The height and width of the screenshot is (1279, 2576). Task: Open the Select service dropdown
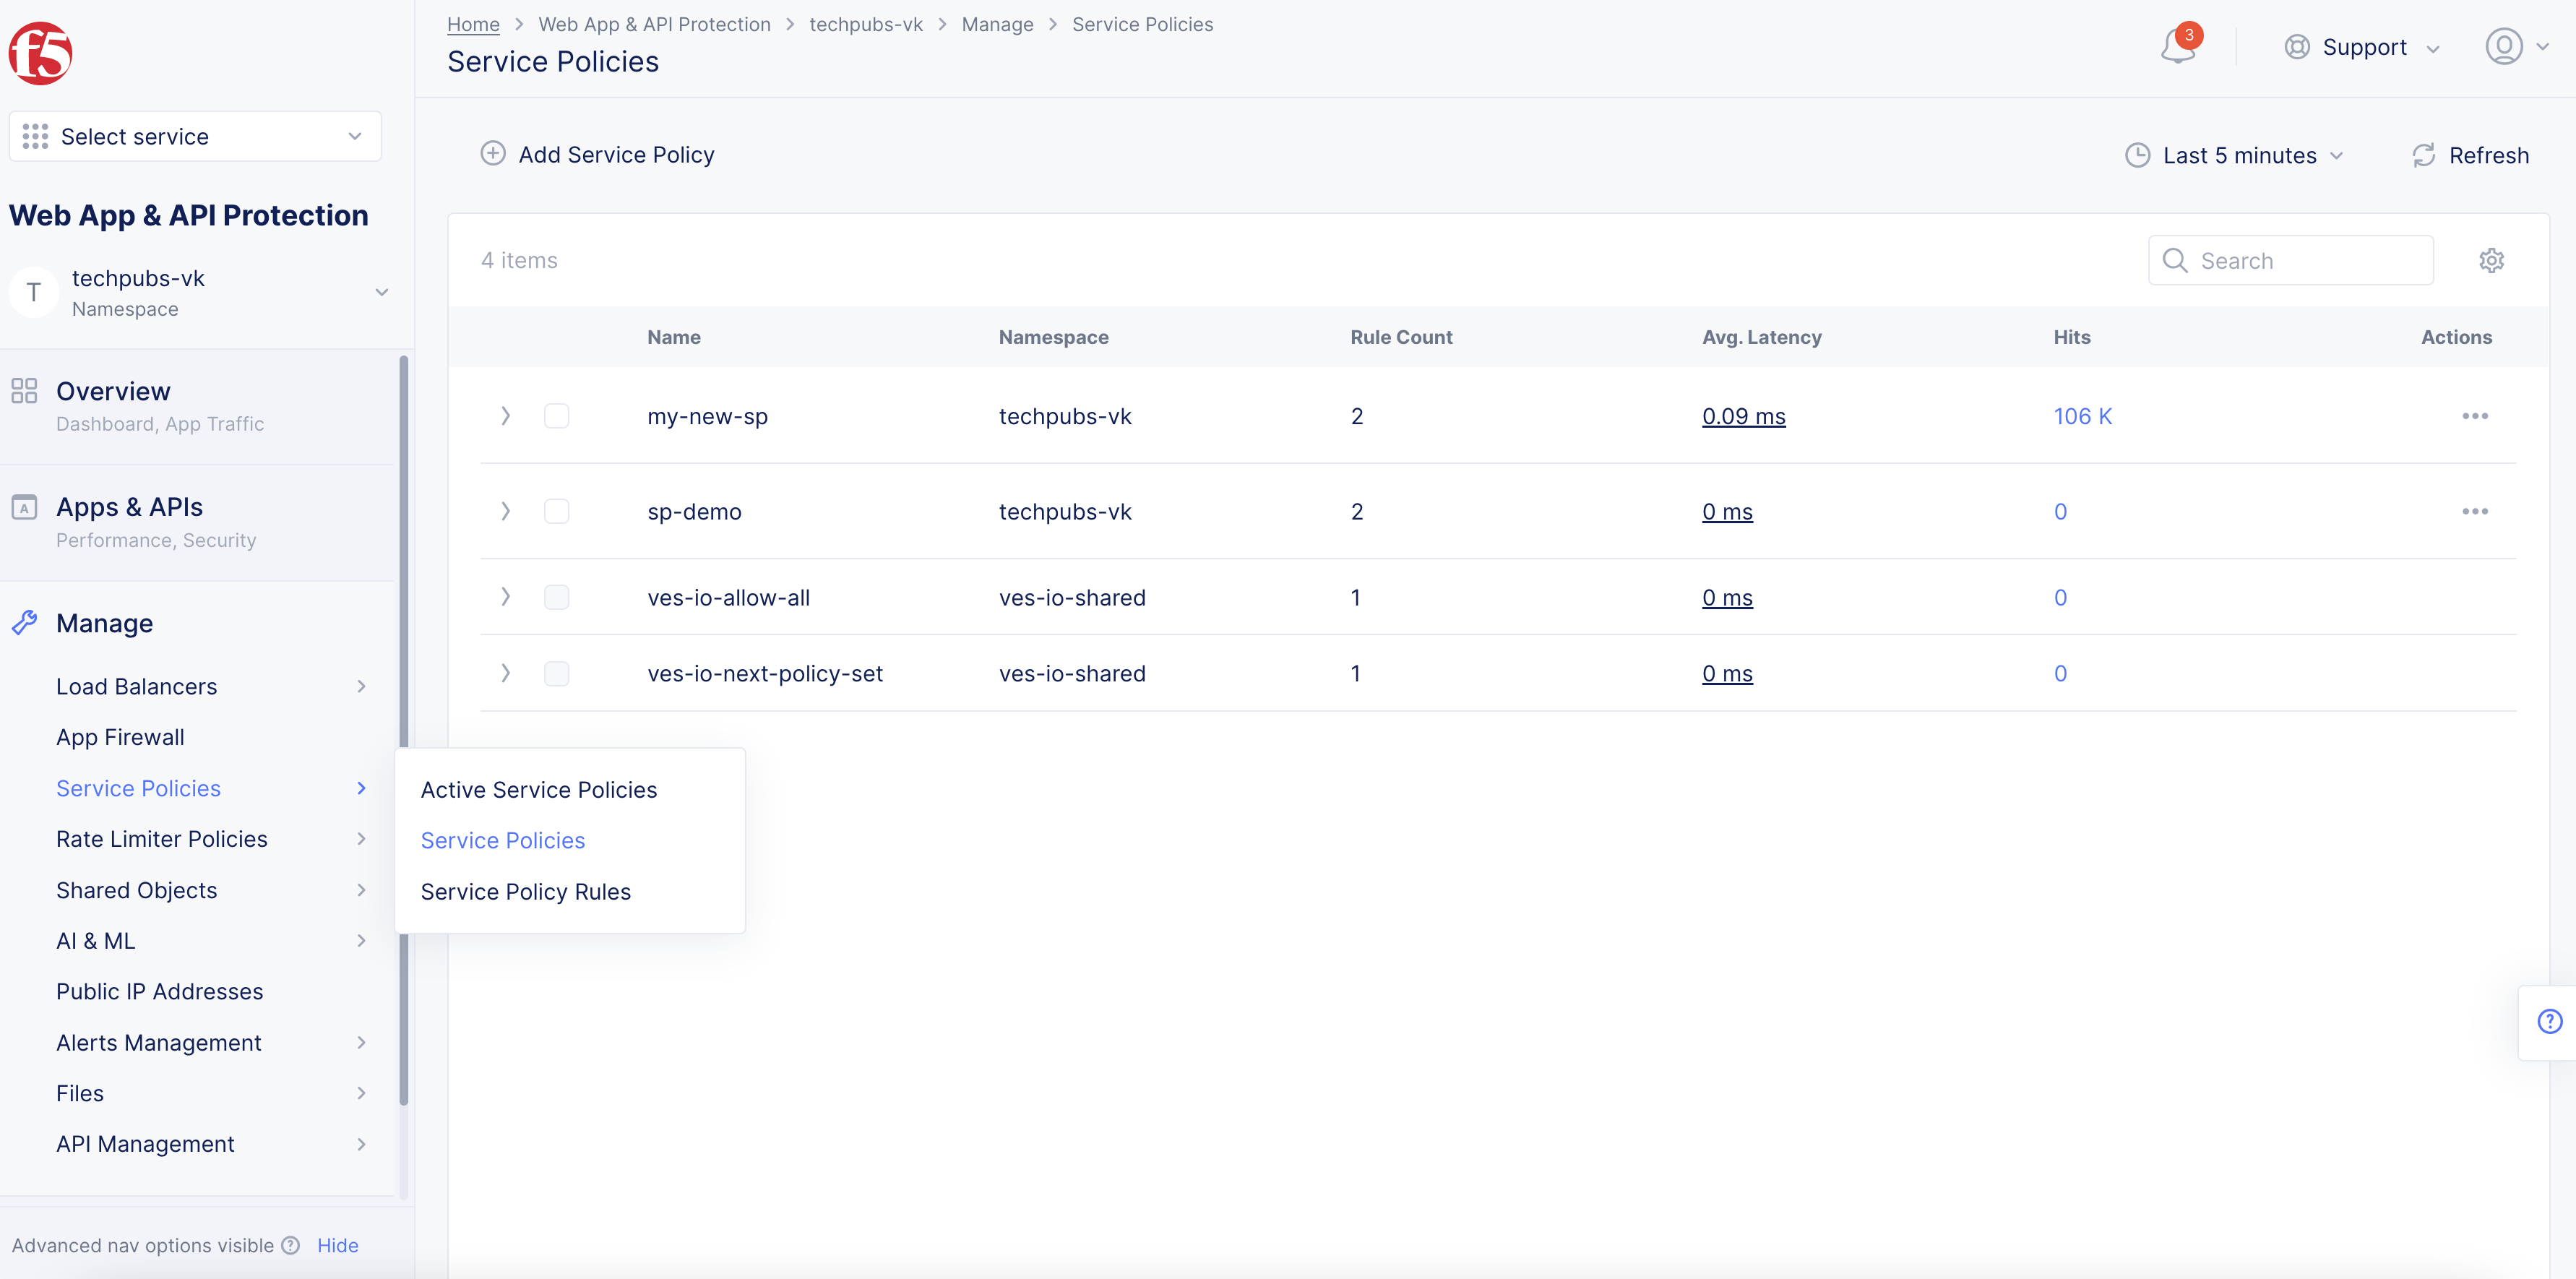[x=195, y=136]
